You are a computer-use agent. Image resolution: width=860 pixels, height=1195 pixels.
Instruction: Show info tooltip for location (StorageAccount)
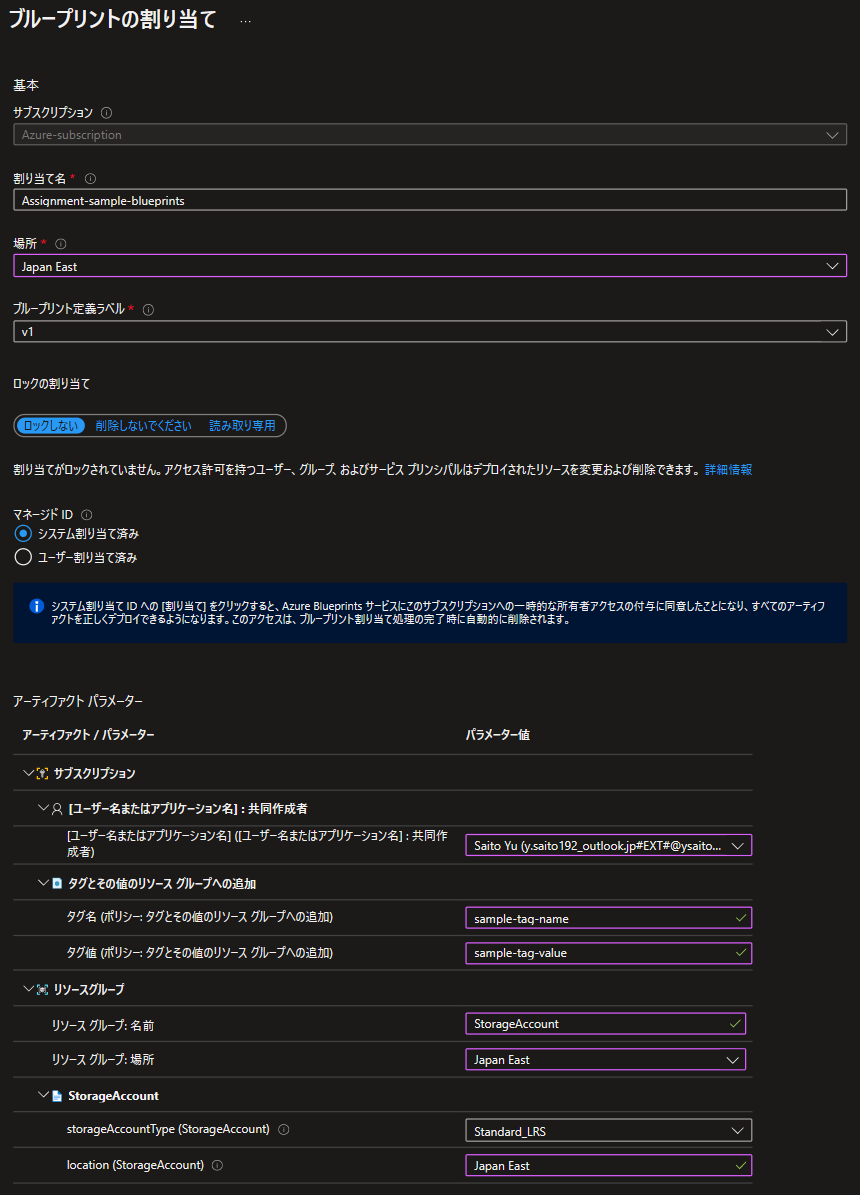[217, 1165]
